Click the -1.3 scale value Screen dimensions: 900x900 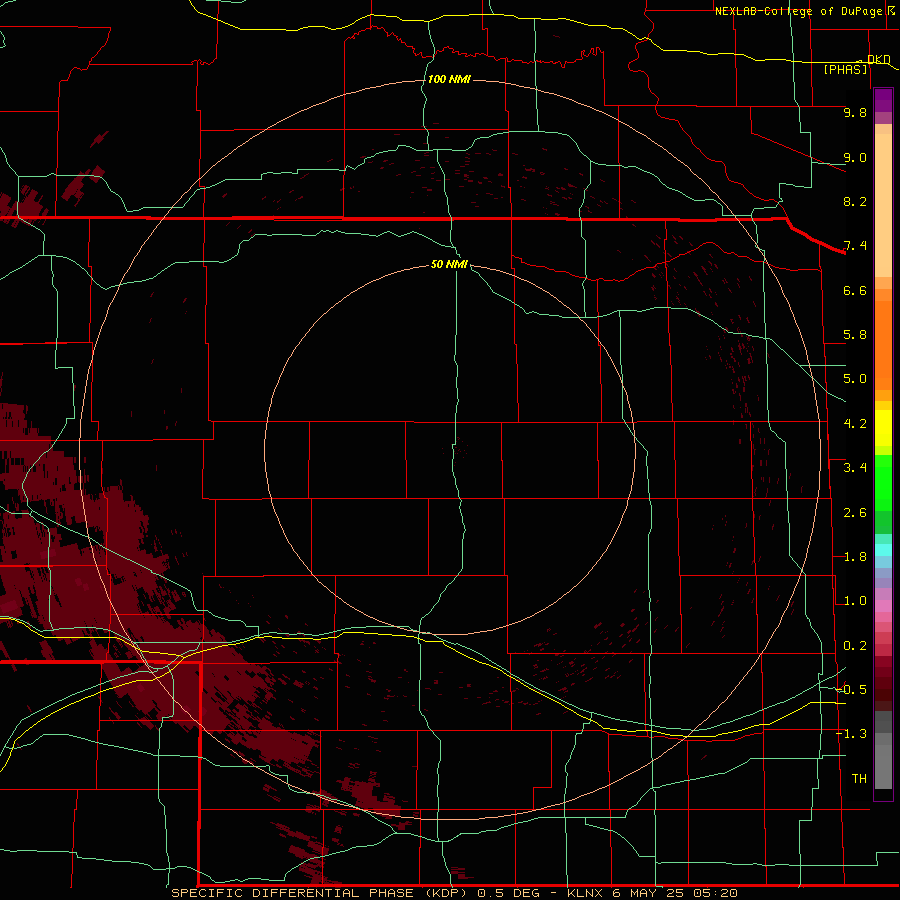coord(851,734)
